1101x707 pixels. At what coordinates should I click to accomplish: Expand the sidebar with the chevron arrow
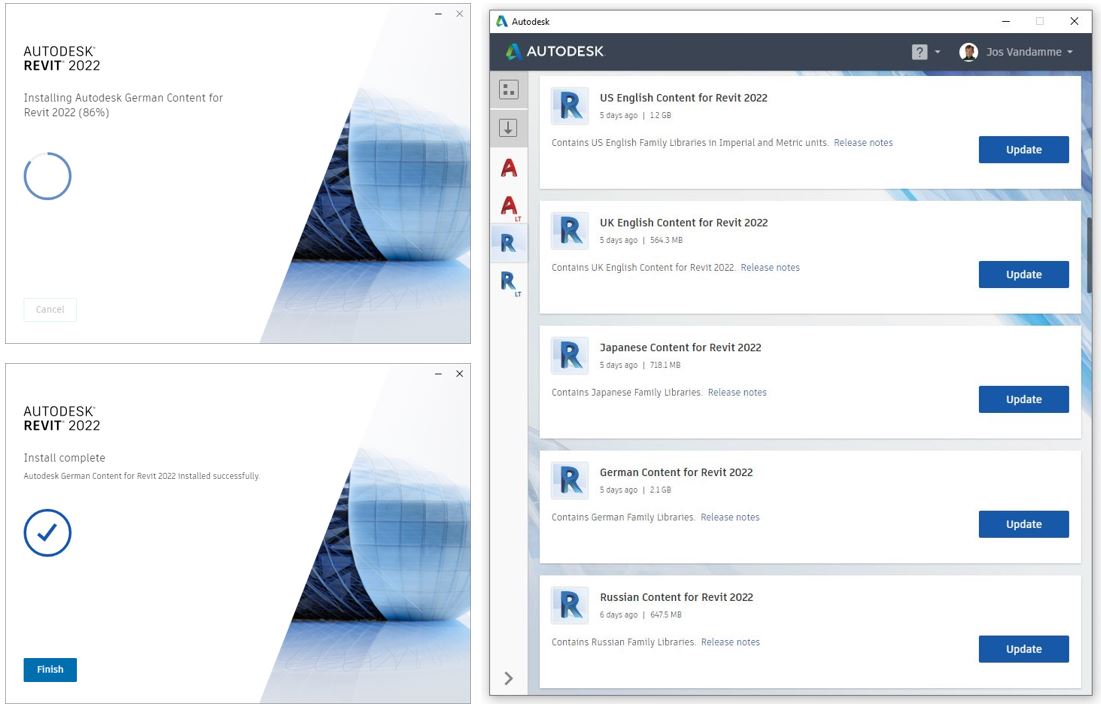(508, 678)
